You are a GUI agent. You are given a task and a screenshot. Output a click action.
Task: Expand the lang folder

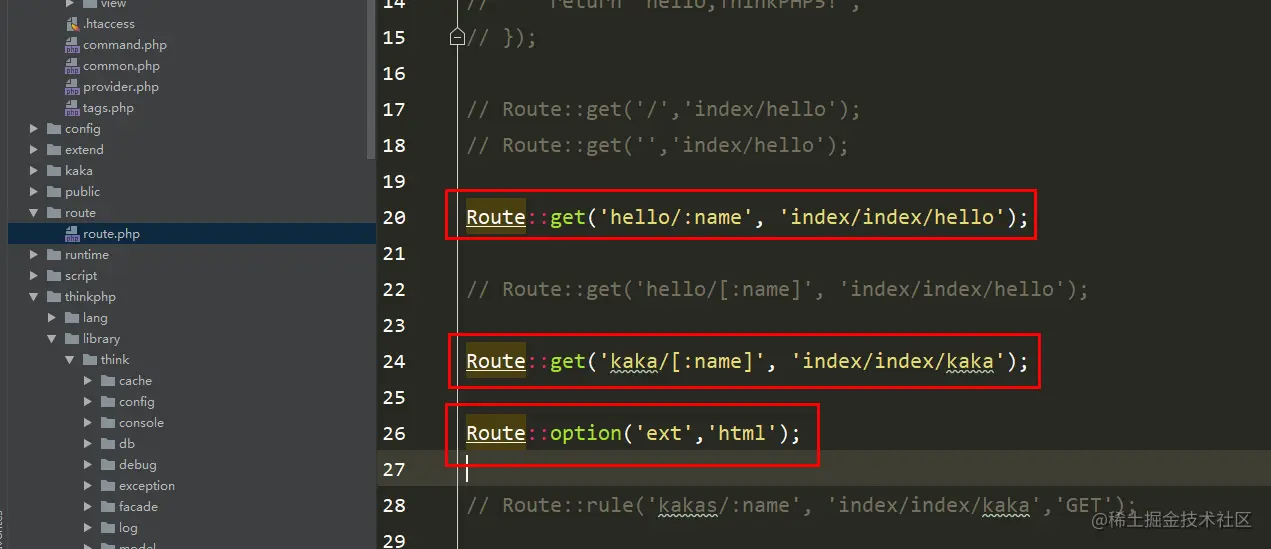click(x=52, y=318)
